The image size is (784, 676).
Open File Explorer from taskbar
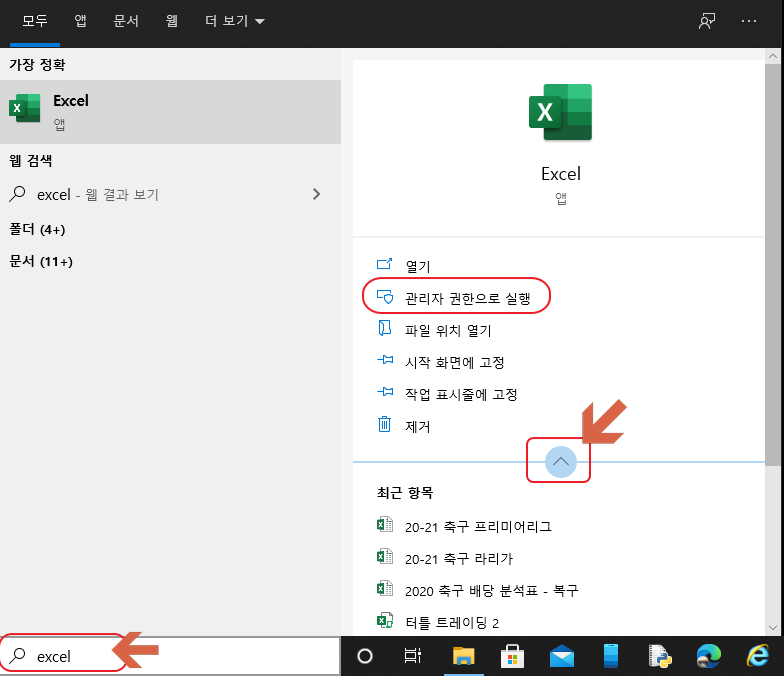[464, 656]
